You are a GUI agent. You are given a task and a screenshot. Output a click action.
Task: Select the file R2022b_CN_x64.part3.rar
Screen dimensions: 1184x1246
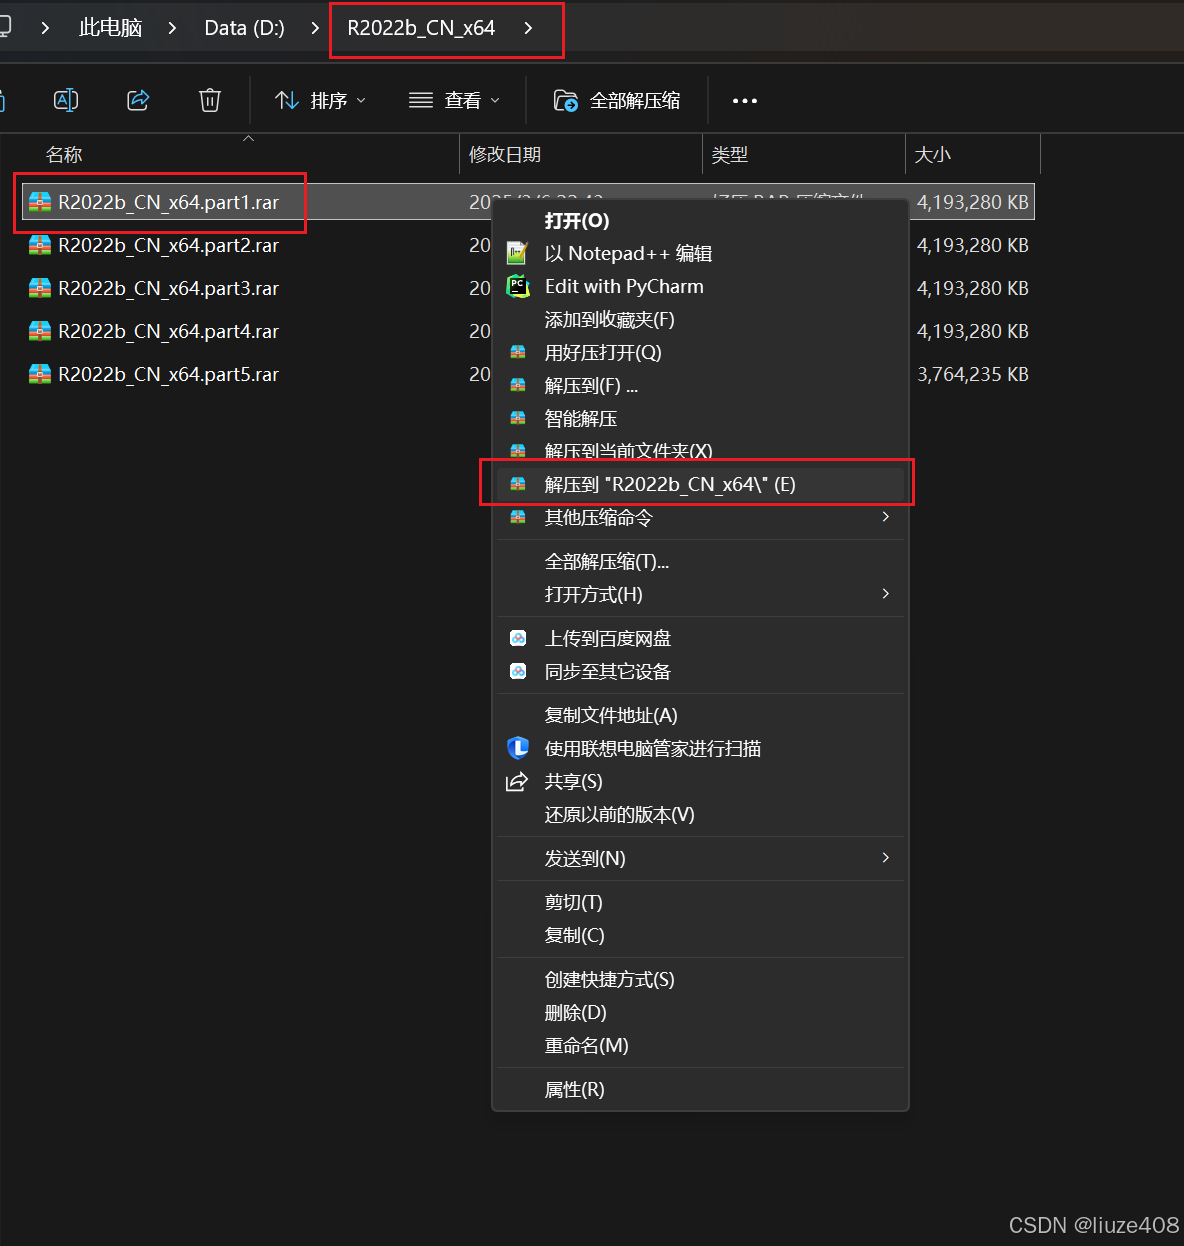(x=168, y=288)
